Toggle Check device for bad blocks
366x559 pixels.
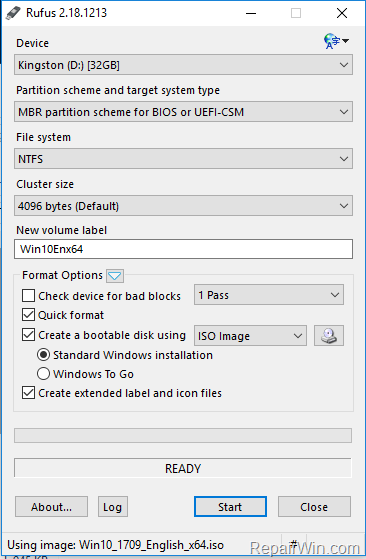coord(29,296)
